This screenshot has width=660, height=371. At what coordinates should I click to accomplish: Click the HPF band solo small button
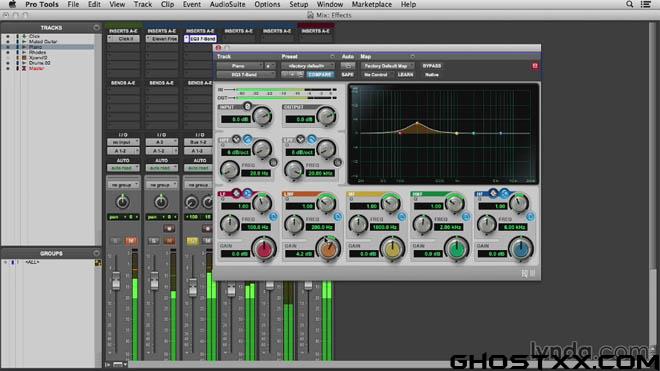pyautogui.click(x=273, y=163)
